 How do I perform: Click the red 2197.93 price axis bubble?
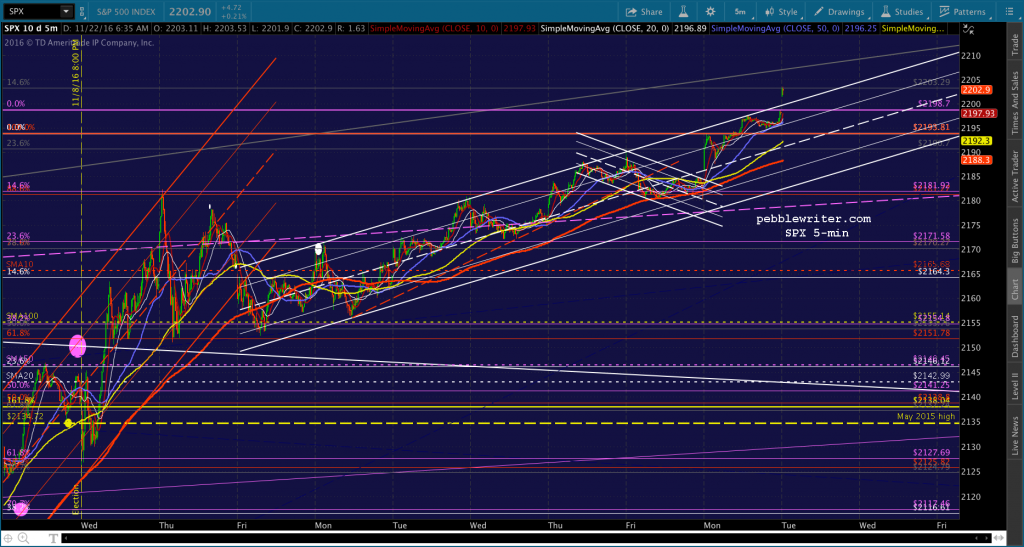tap(978, 114)
